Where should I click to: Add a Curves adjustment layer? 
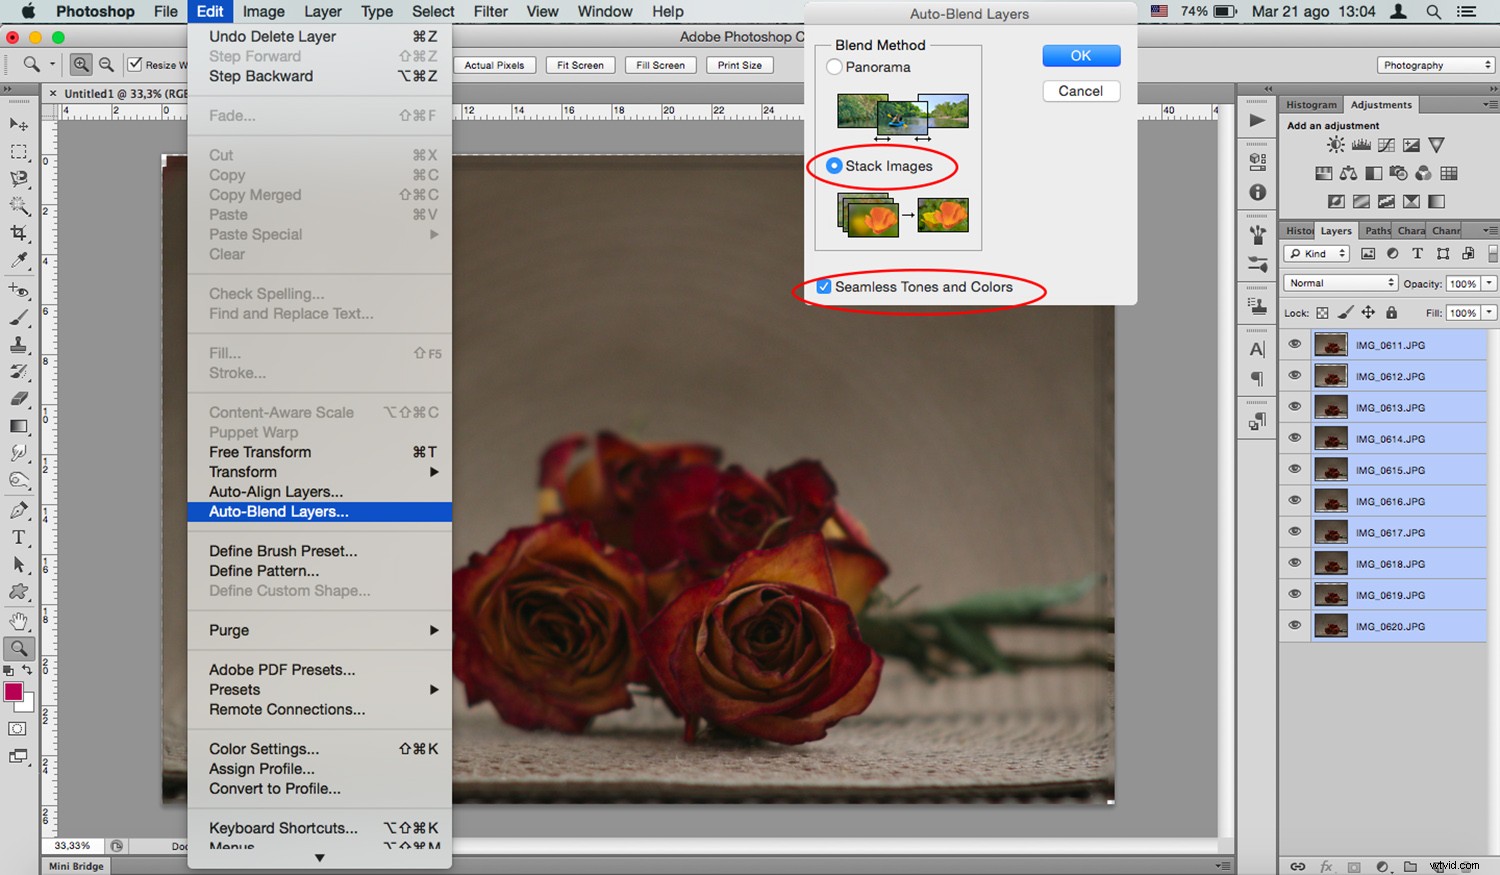tap(1386, 144)
